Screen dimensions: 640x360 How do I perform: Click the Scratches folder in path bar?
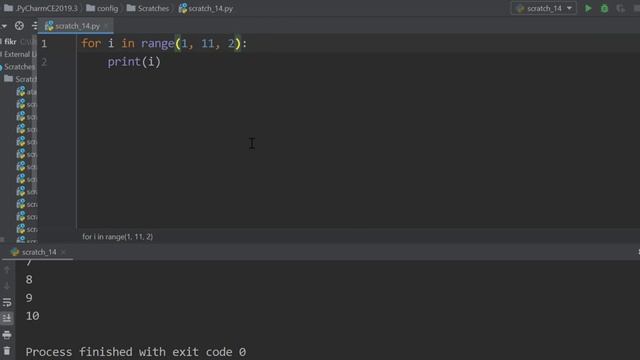coord(148,8)
